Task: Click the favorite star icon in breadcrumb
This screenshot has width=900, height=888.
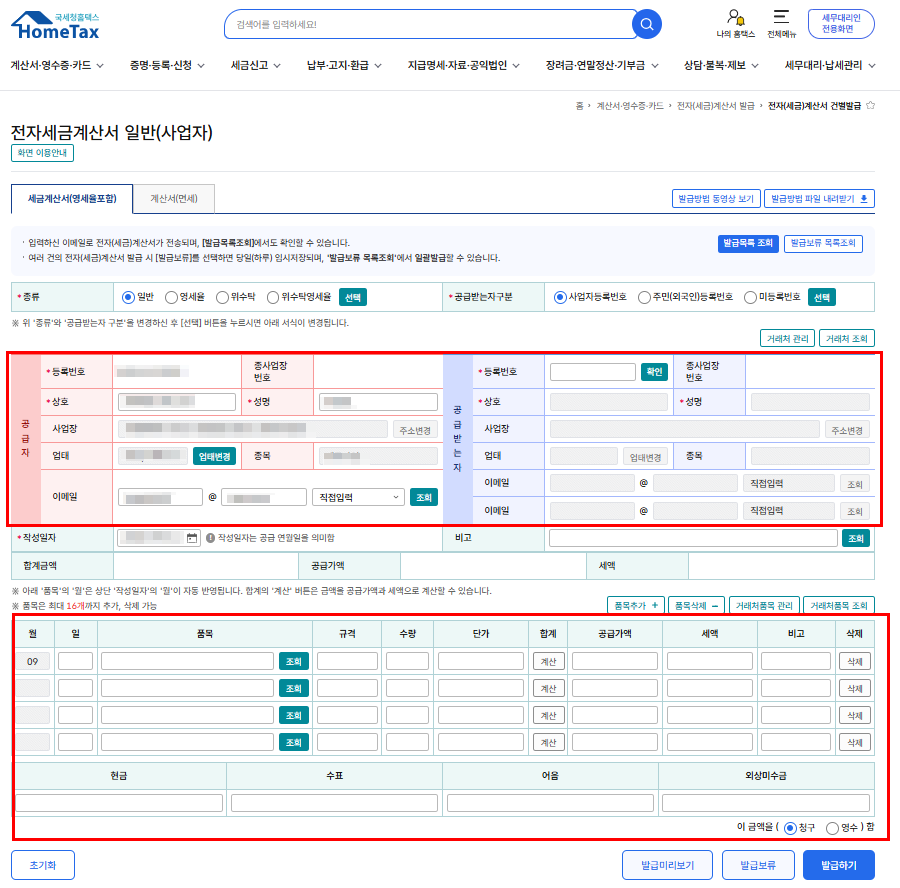Action: 870,105
